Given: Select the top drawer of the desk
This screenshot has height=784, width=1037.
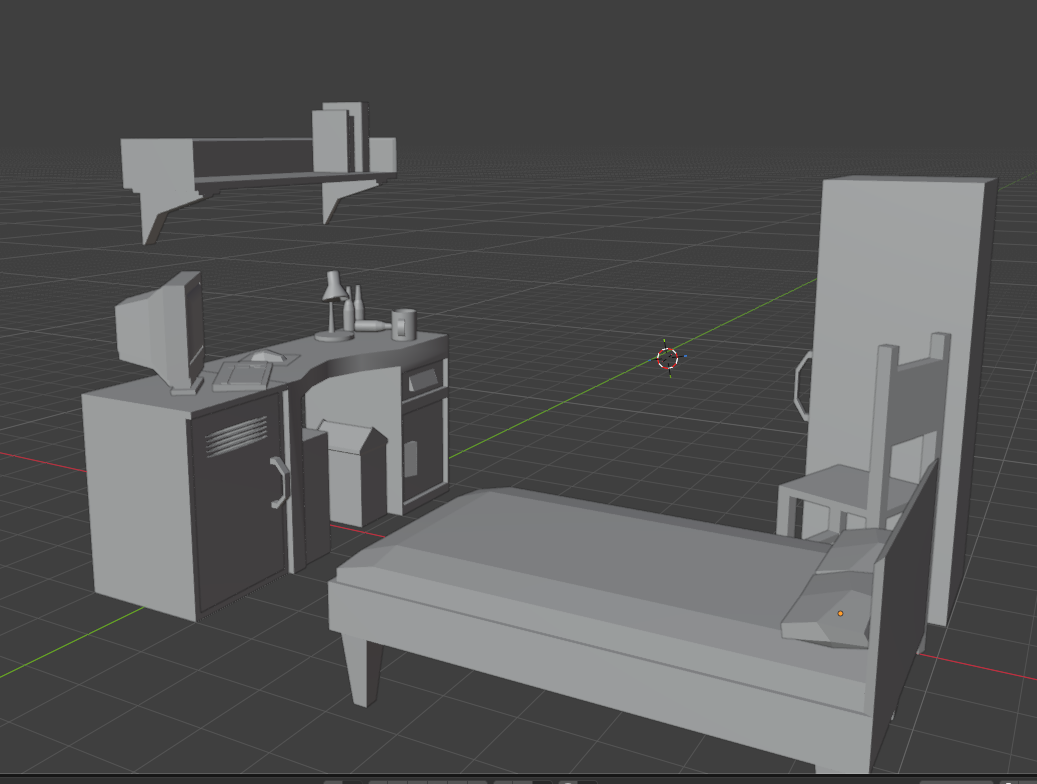Looking at the screenshot, I should [x=424, y=379].
